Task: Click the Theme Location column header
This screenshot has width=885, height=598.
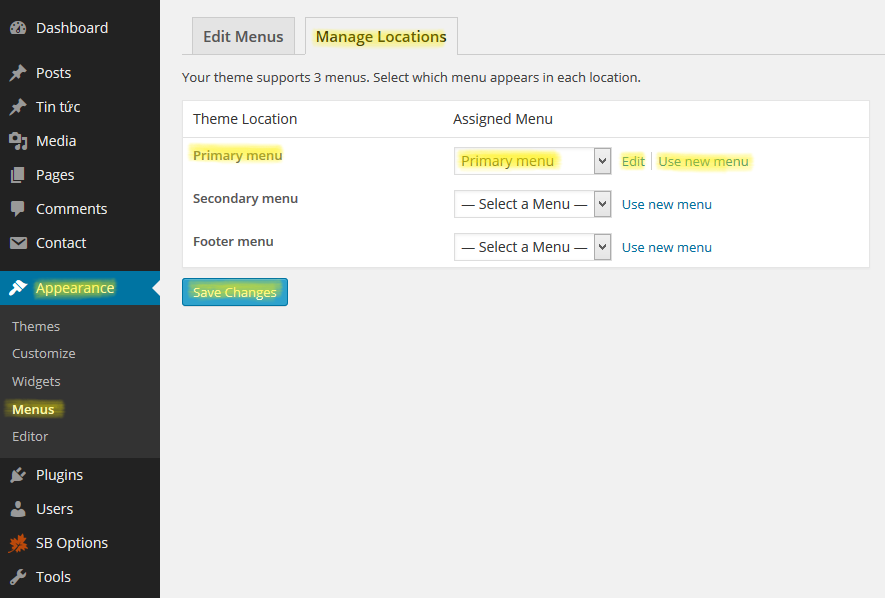Action: coord(245,119)
